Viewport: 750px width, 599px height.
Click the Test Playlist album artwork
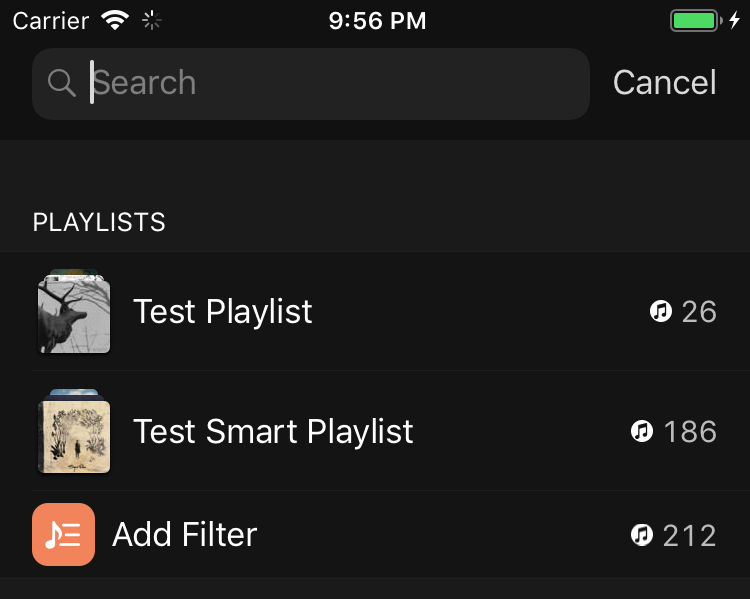73,313
